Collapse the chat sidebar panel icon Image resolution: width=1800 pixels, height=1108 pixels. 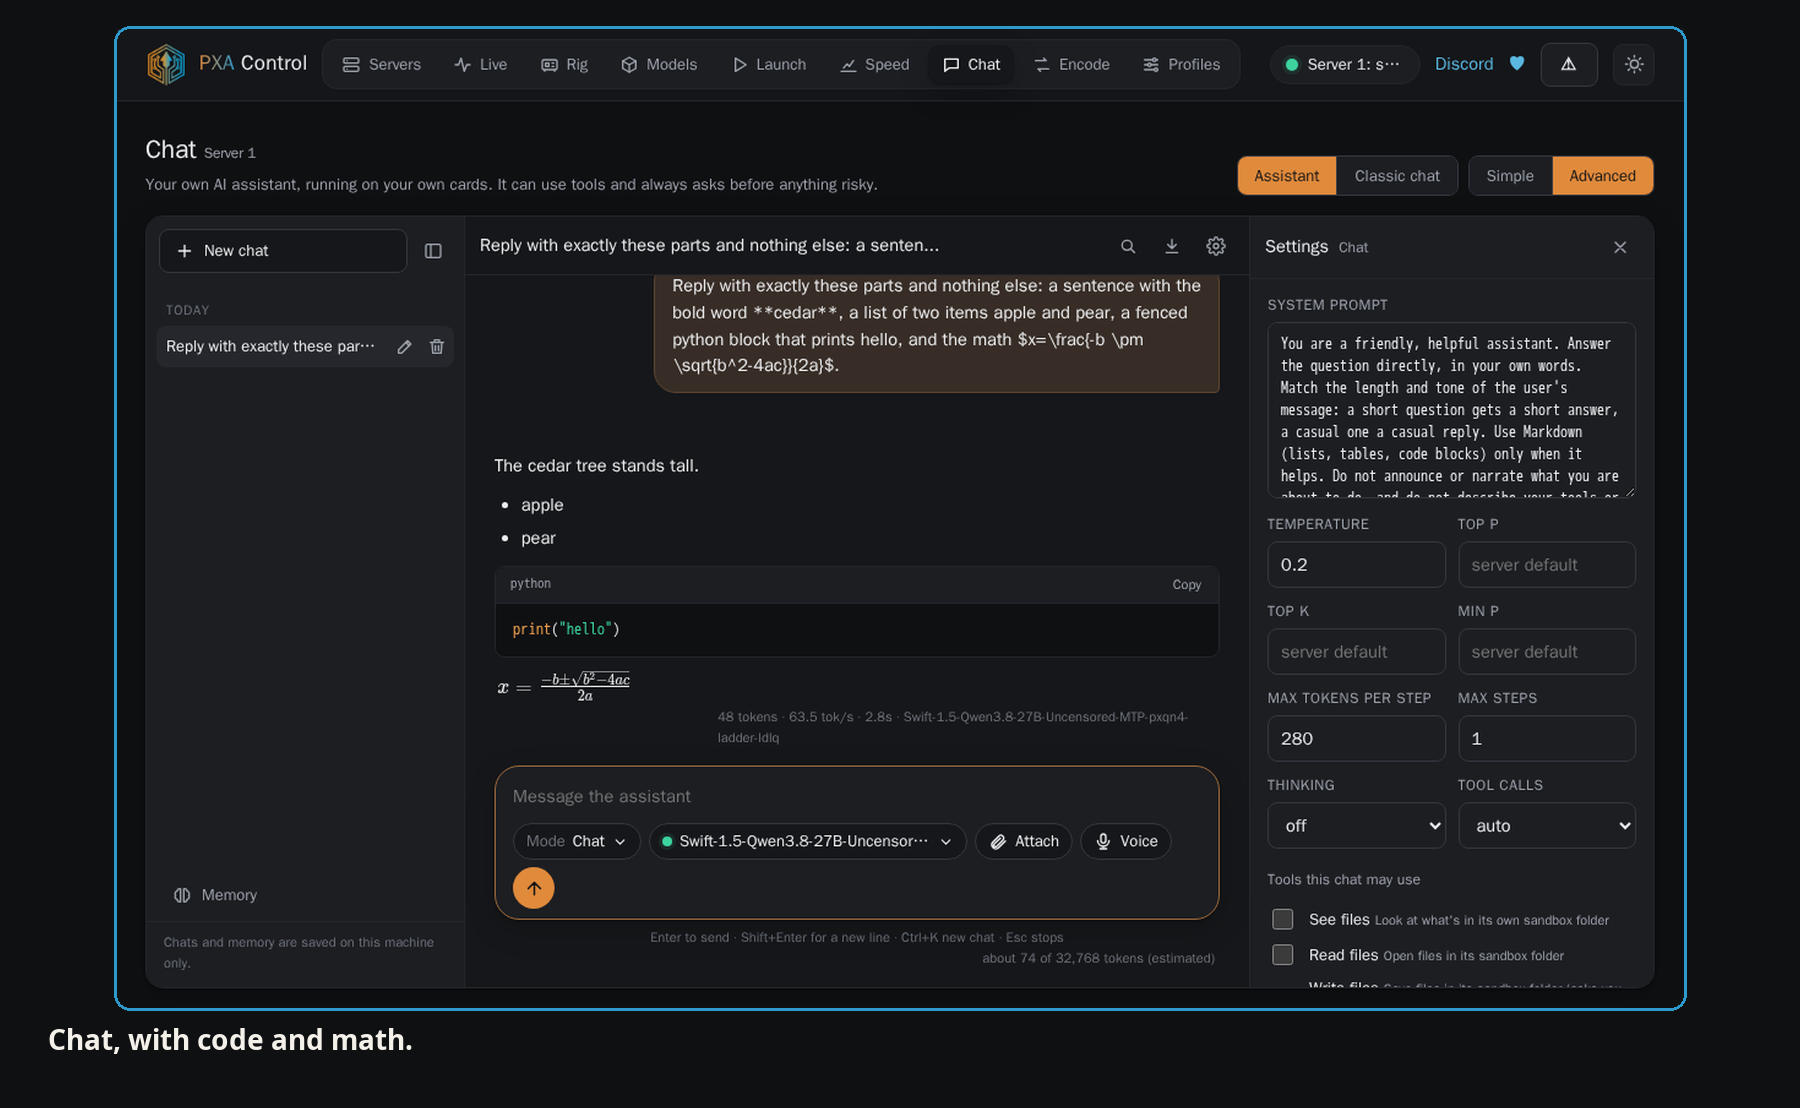433,251
